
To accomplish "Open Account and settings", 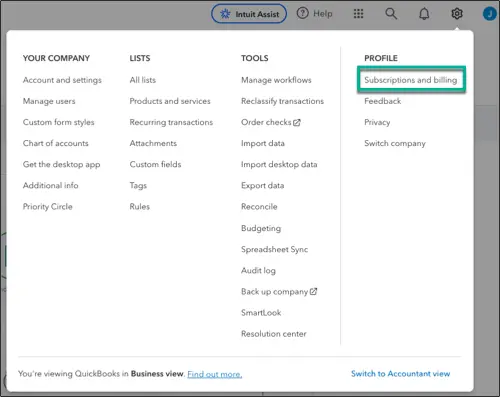I will click(62, 80).
